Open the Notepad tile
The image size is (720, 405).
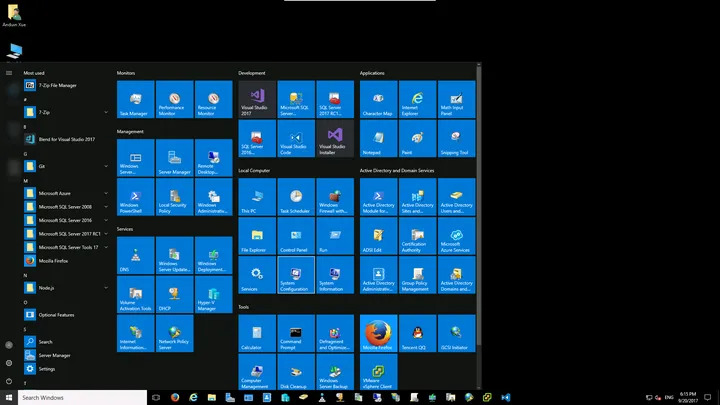(x=378, y=138)
